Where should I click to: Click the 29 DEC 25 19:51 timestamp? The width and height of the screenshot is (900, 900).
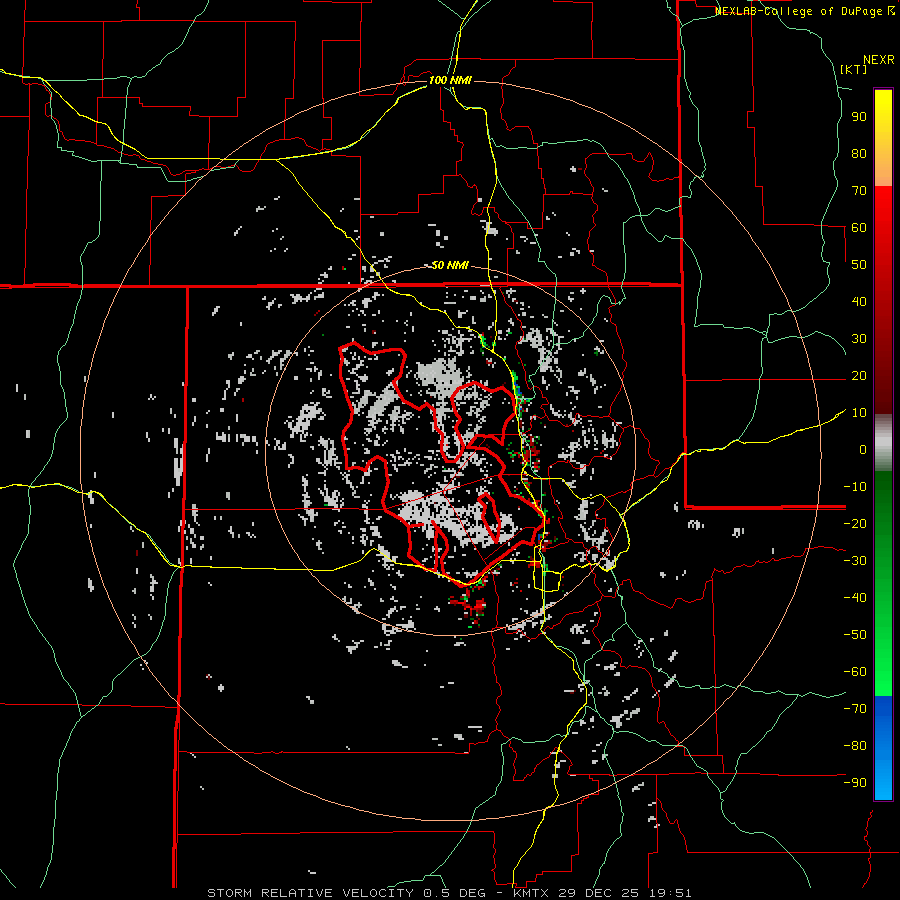pyautogui.click(x=627, y=892)
